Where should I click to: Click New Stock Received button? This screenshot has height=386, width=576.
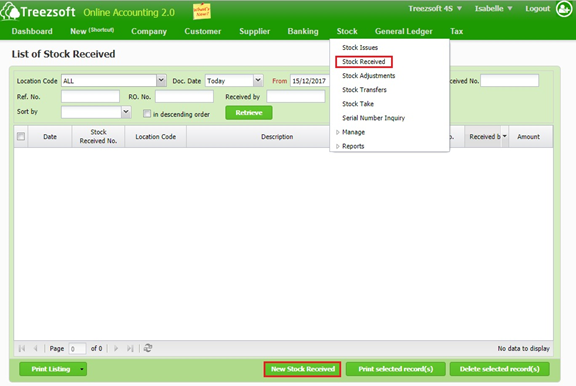[x=303, y=369]
